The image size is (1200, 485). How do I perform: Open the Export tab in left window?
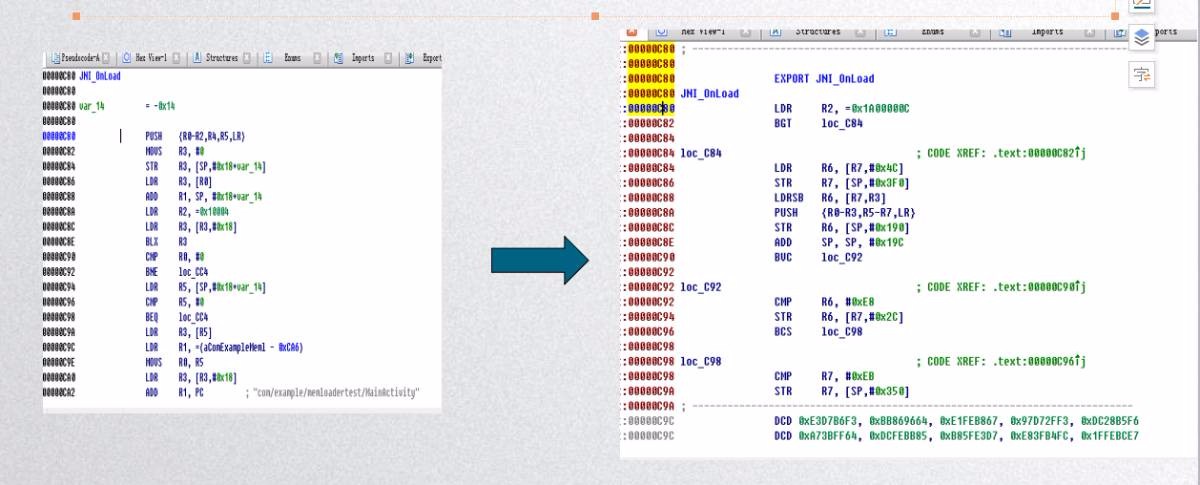coord(432,58)
